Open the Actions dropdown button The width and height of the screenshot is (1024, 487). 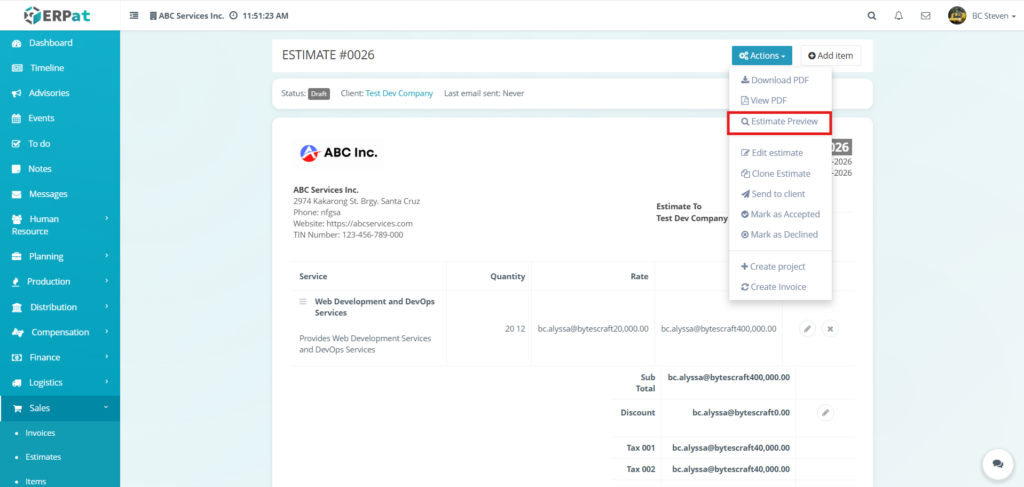[761, 56]
